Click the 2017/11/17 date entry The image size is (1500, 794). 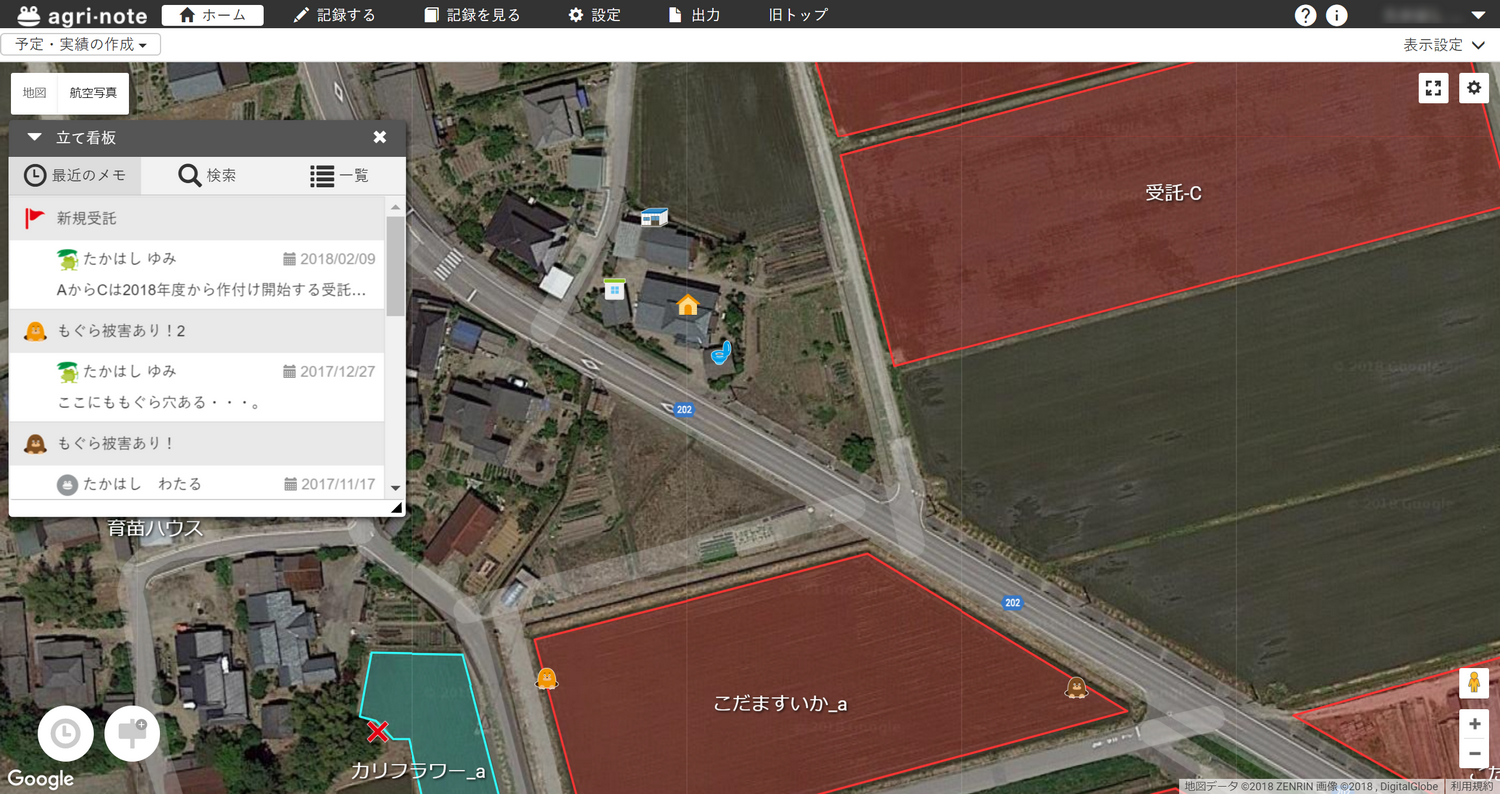pyautogui.click(x=330, y=484)
